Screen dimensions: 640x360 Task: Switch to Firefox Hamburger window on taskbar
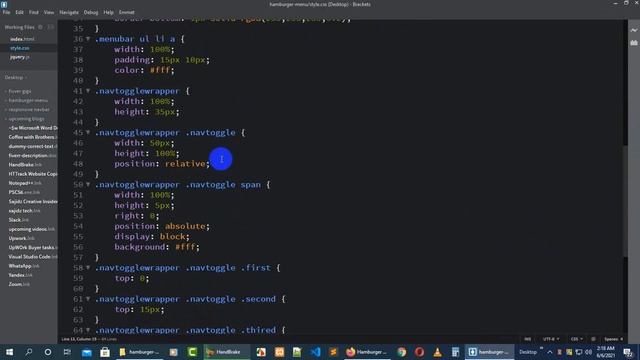pos(367,352)
